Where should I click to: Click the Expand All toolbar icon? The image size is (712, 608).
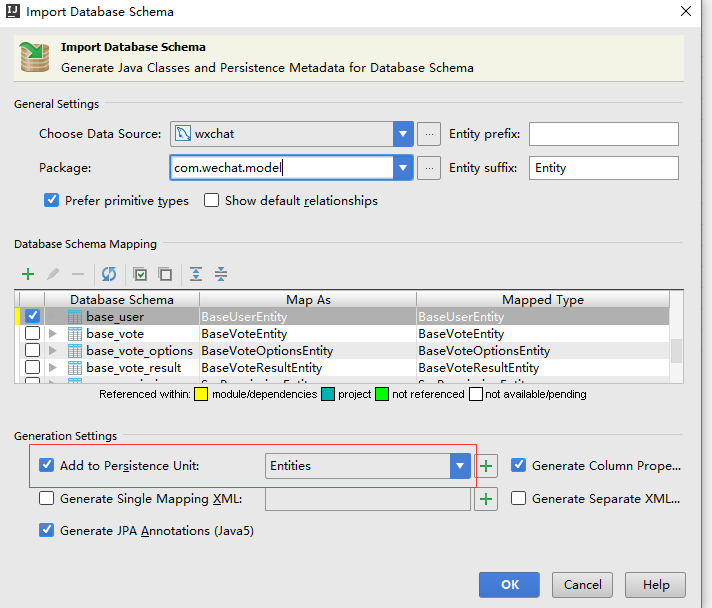coord(196,274)
